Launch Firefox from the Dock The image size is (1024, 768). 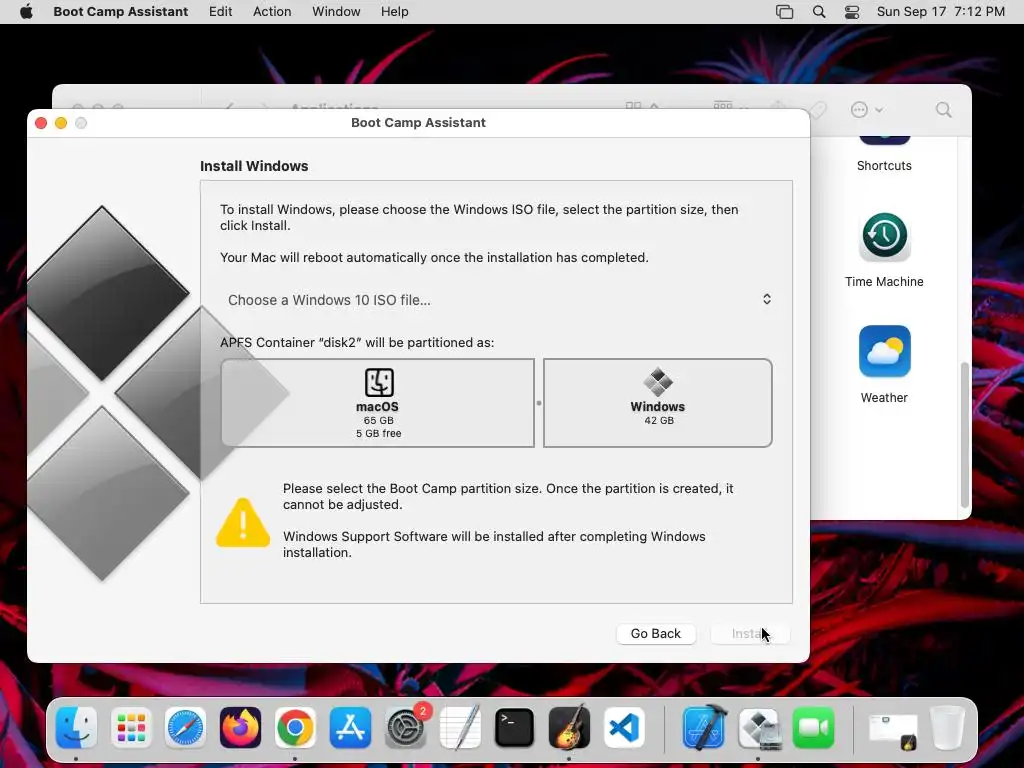pyautogui.click(x=240, y=727)
